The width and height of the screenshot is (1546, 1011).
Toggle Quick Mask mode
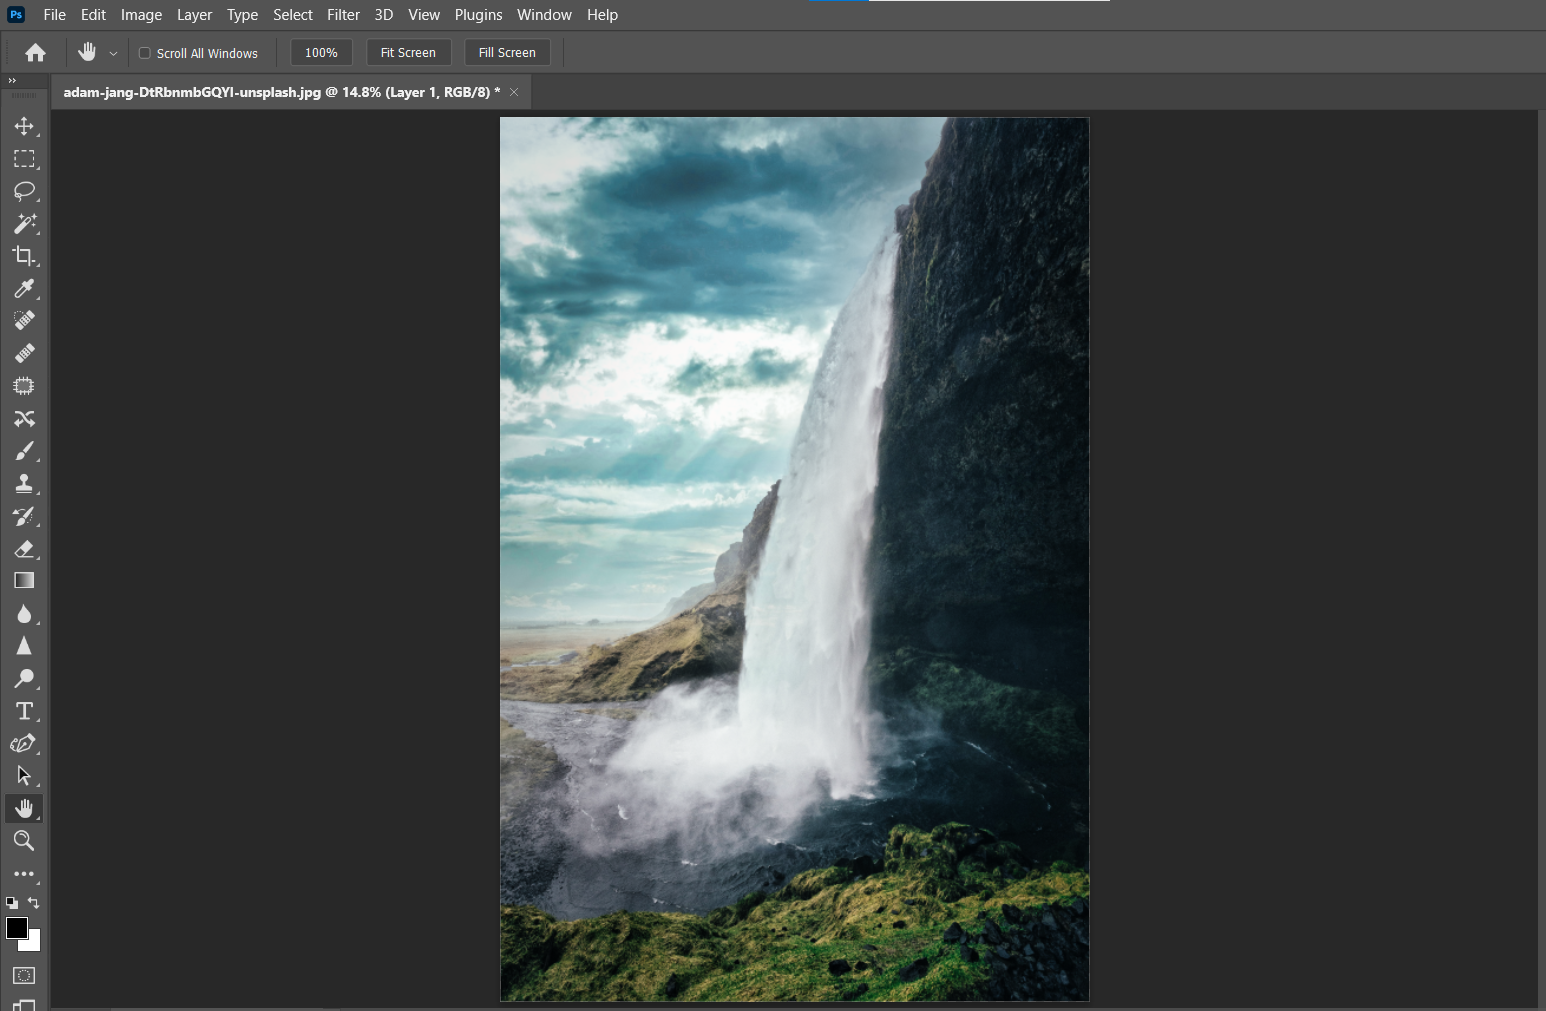[x=24, y=975]
